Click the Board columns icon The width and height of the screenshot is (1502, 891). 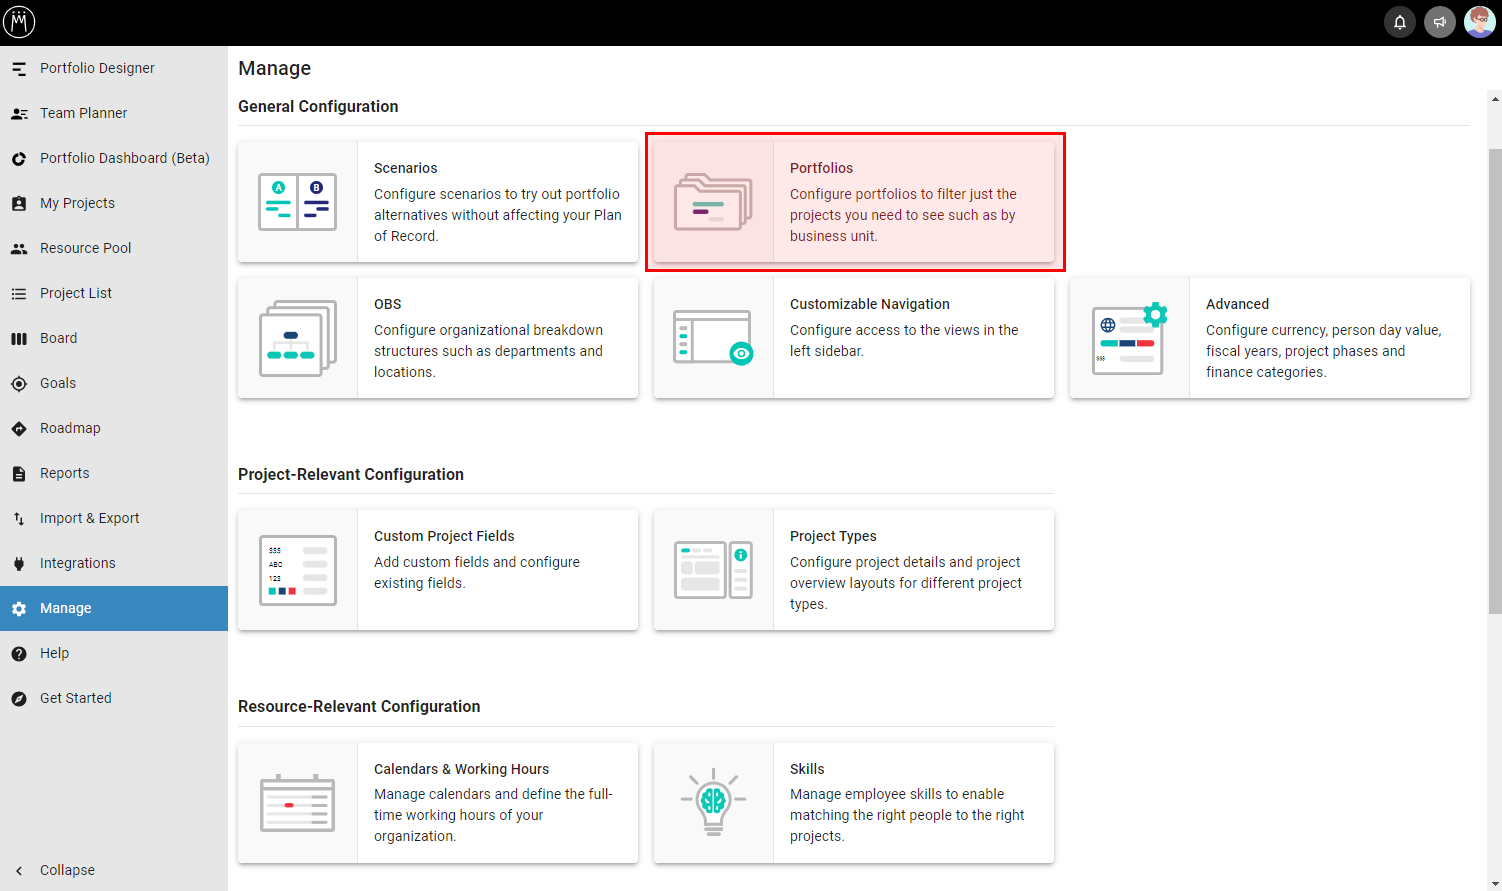[20, 338]
